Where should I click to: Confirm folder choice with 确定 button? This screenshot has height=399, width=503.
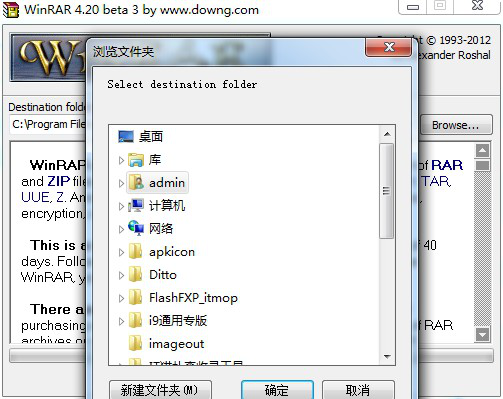(x=277, y=390)
